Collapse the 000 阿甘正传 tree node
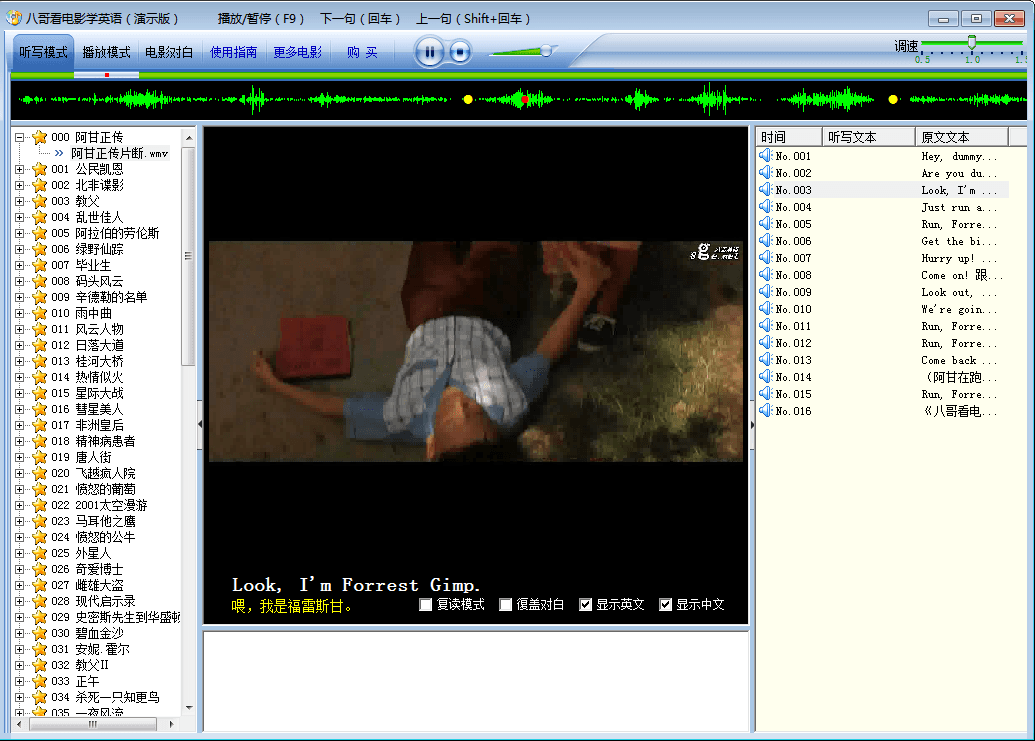Screen dimensions: 1035x741 [x=19, y=137]
